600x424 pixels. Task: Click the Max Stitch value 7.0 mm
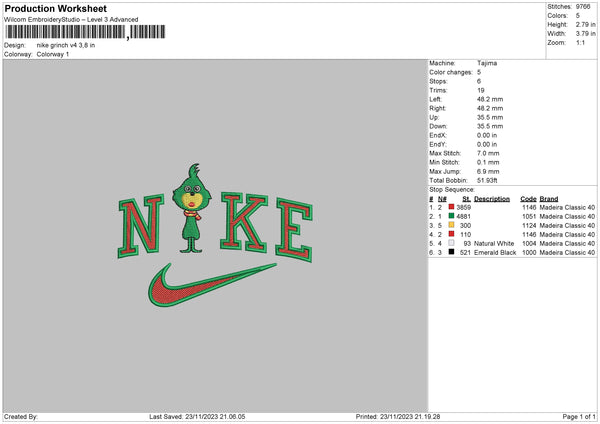pos(488,153)
